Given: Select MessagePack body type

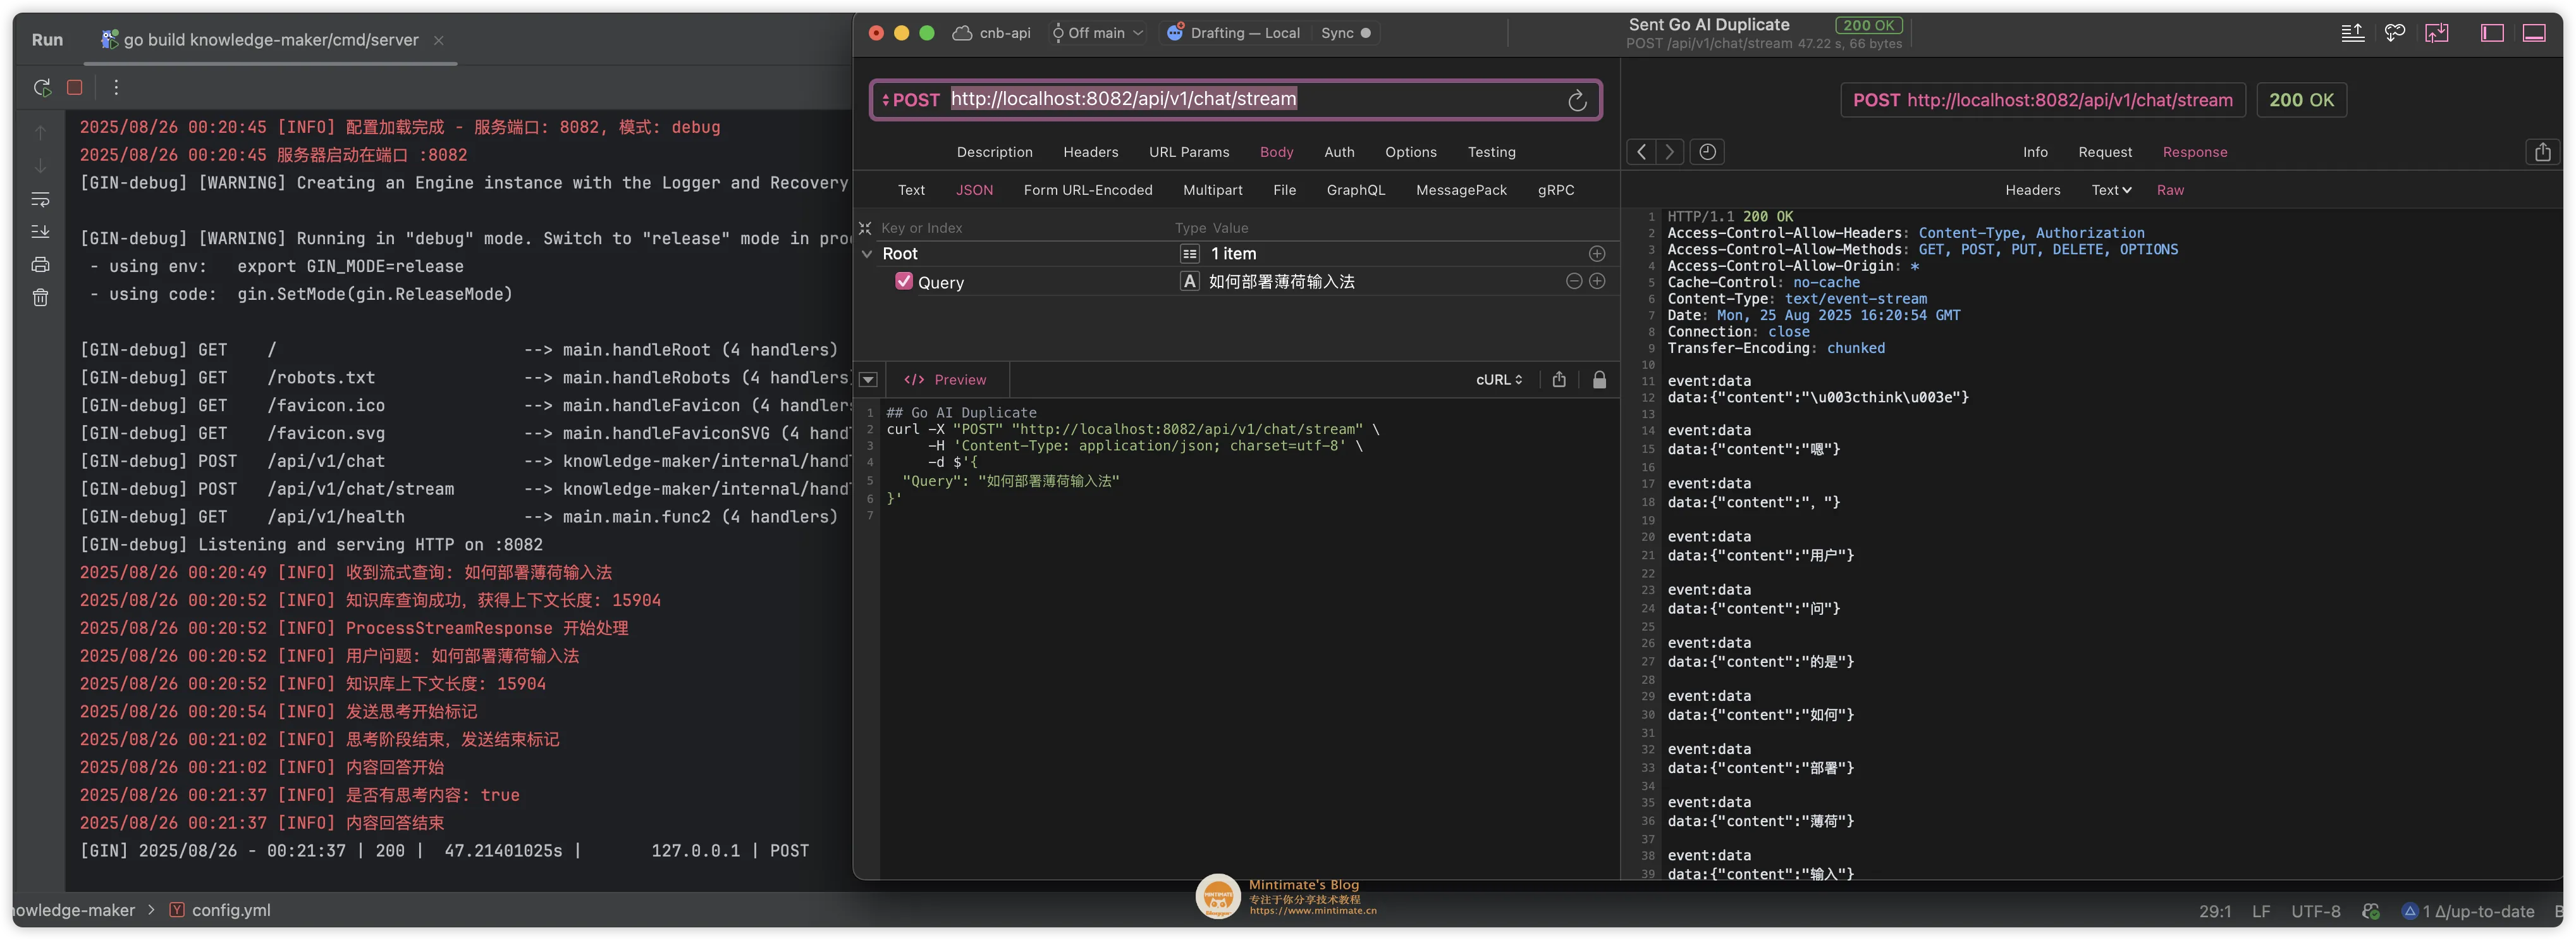Looking at the screenshot, I should coord(1461,190).
